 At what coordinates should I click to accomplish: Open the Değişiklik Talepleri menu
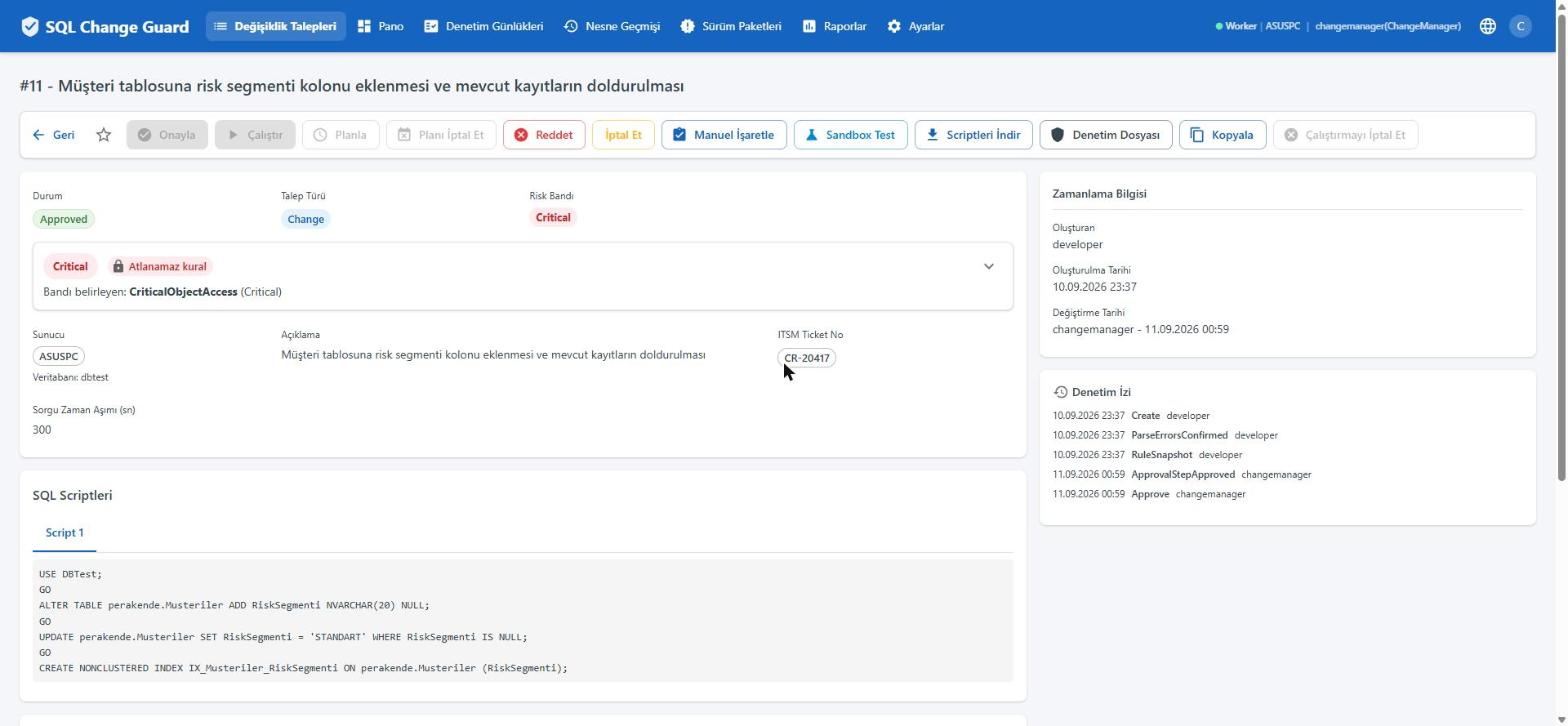[x=275, y=26]
